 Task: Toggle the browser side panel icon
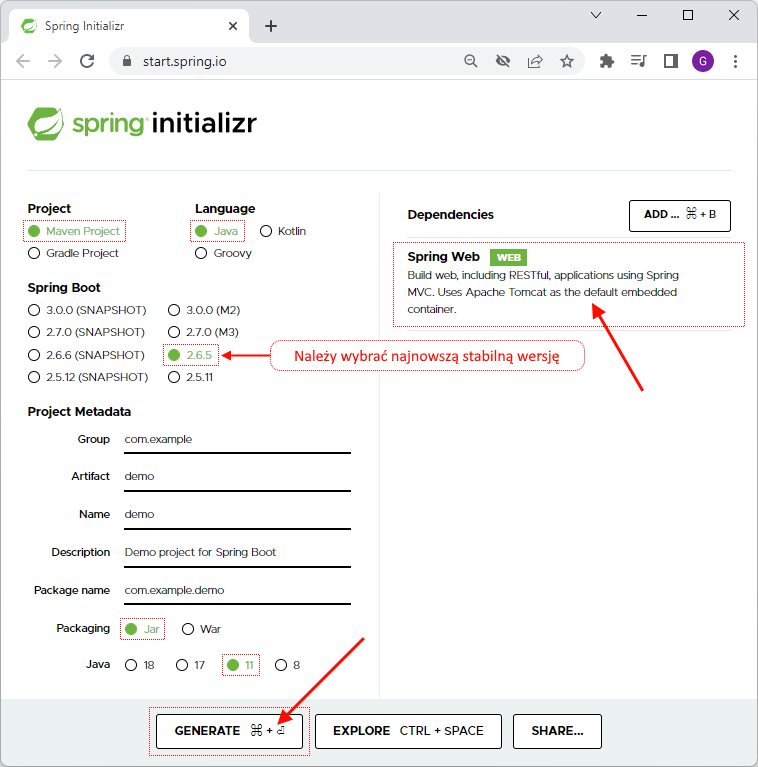click(x=670, y=61)
